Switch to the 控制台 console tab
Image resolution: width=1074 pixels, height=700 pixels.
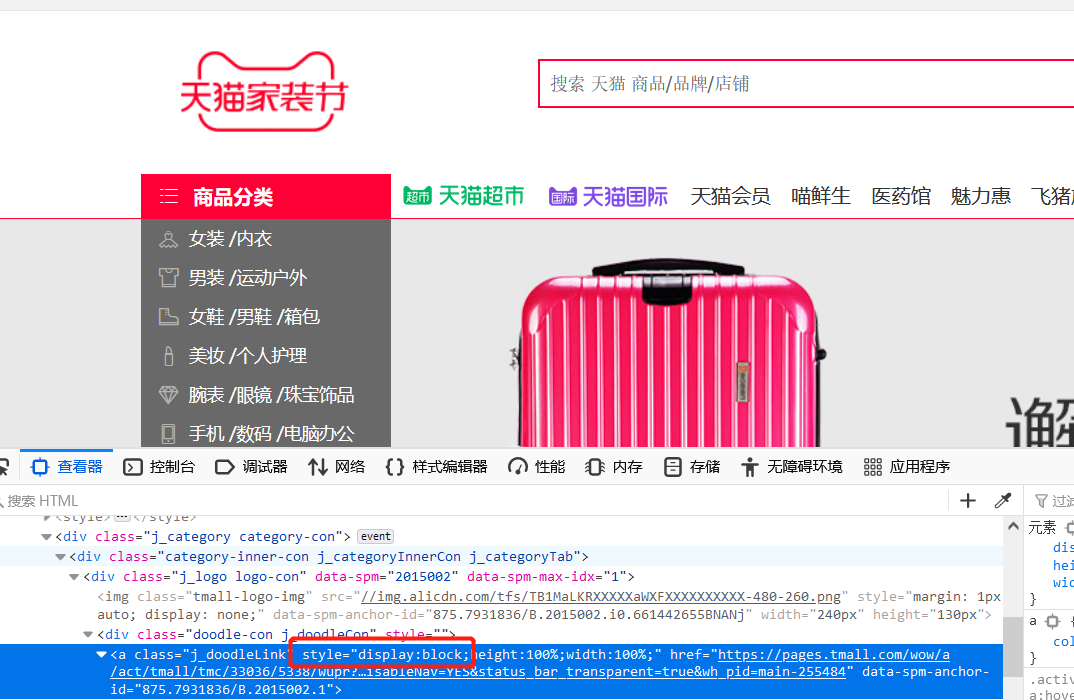click(159, 467)
